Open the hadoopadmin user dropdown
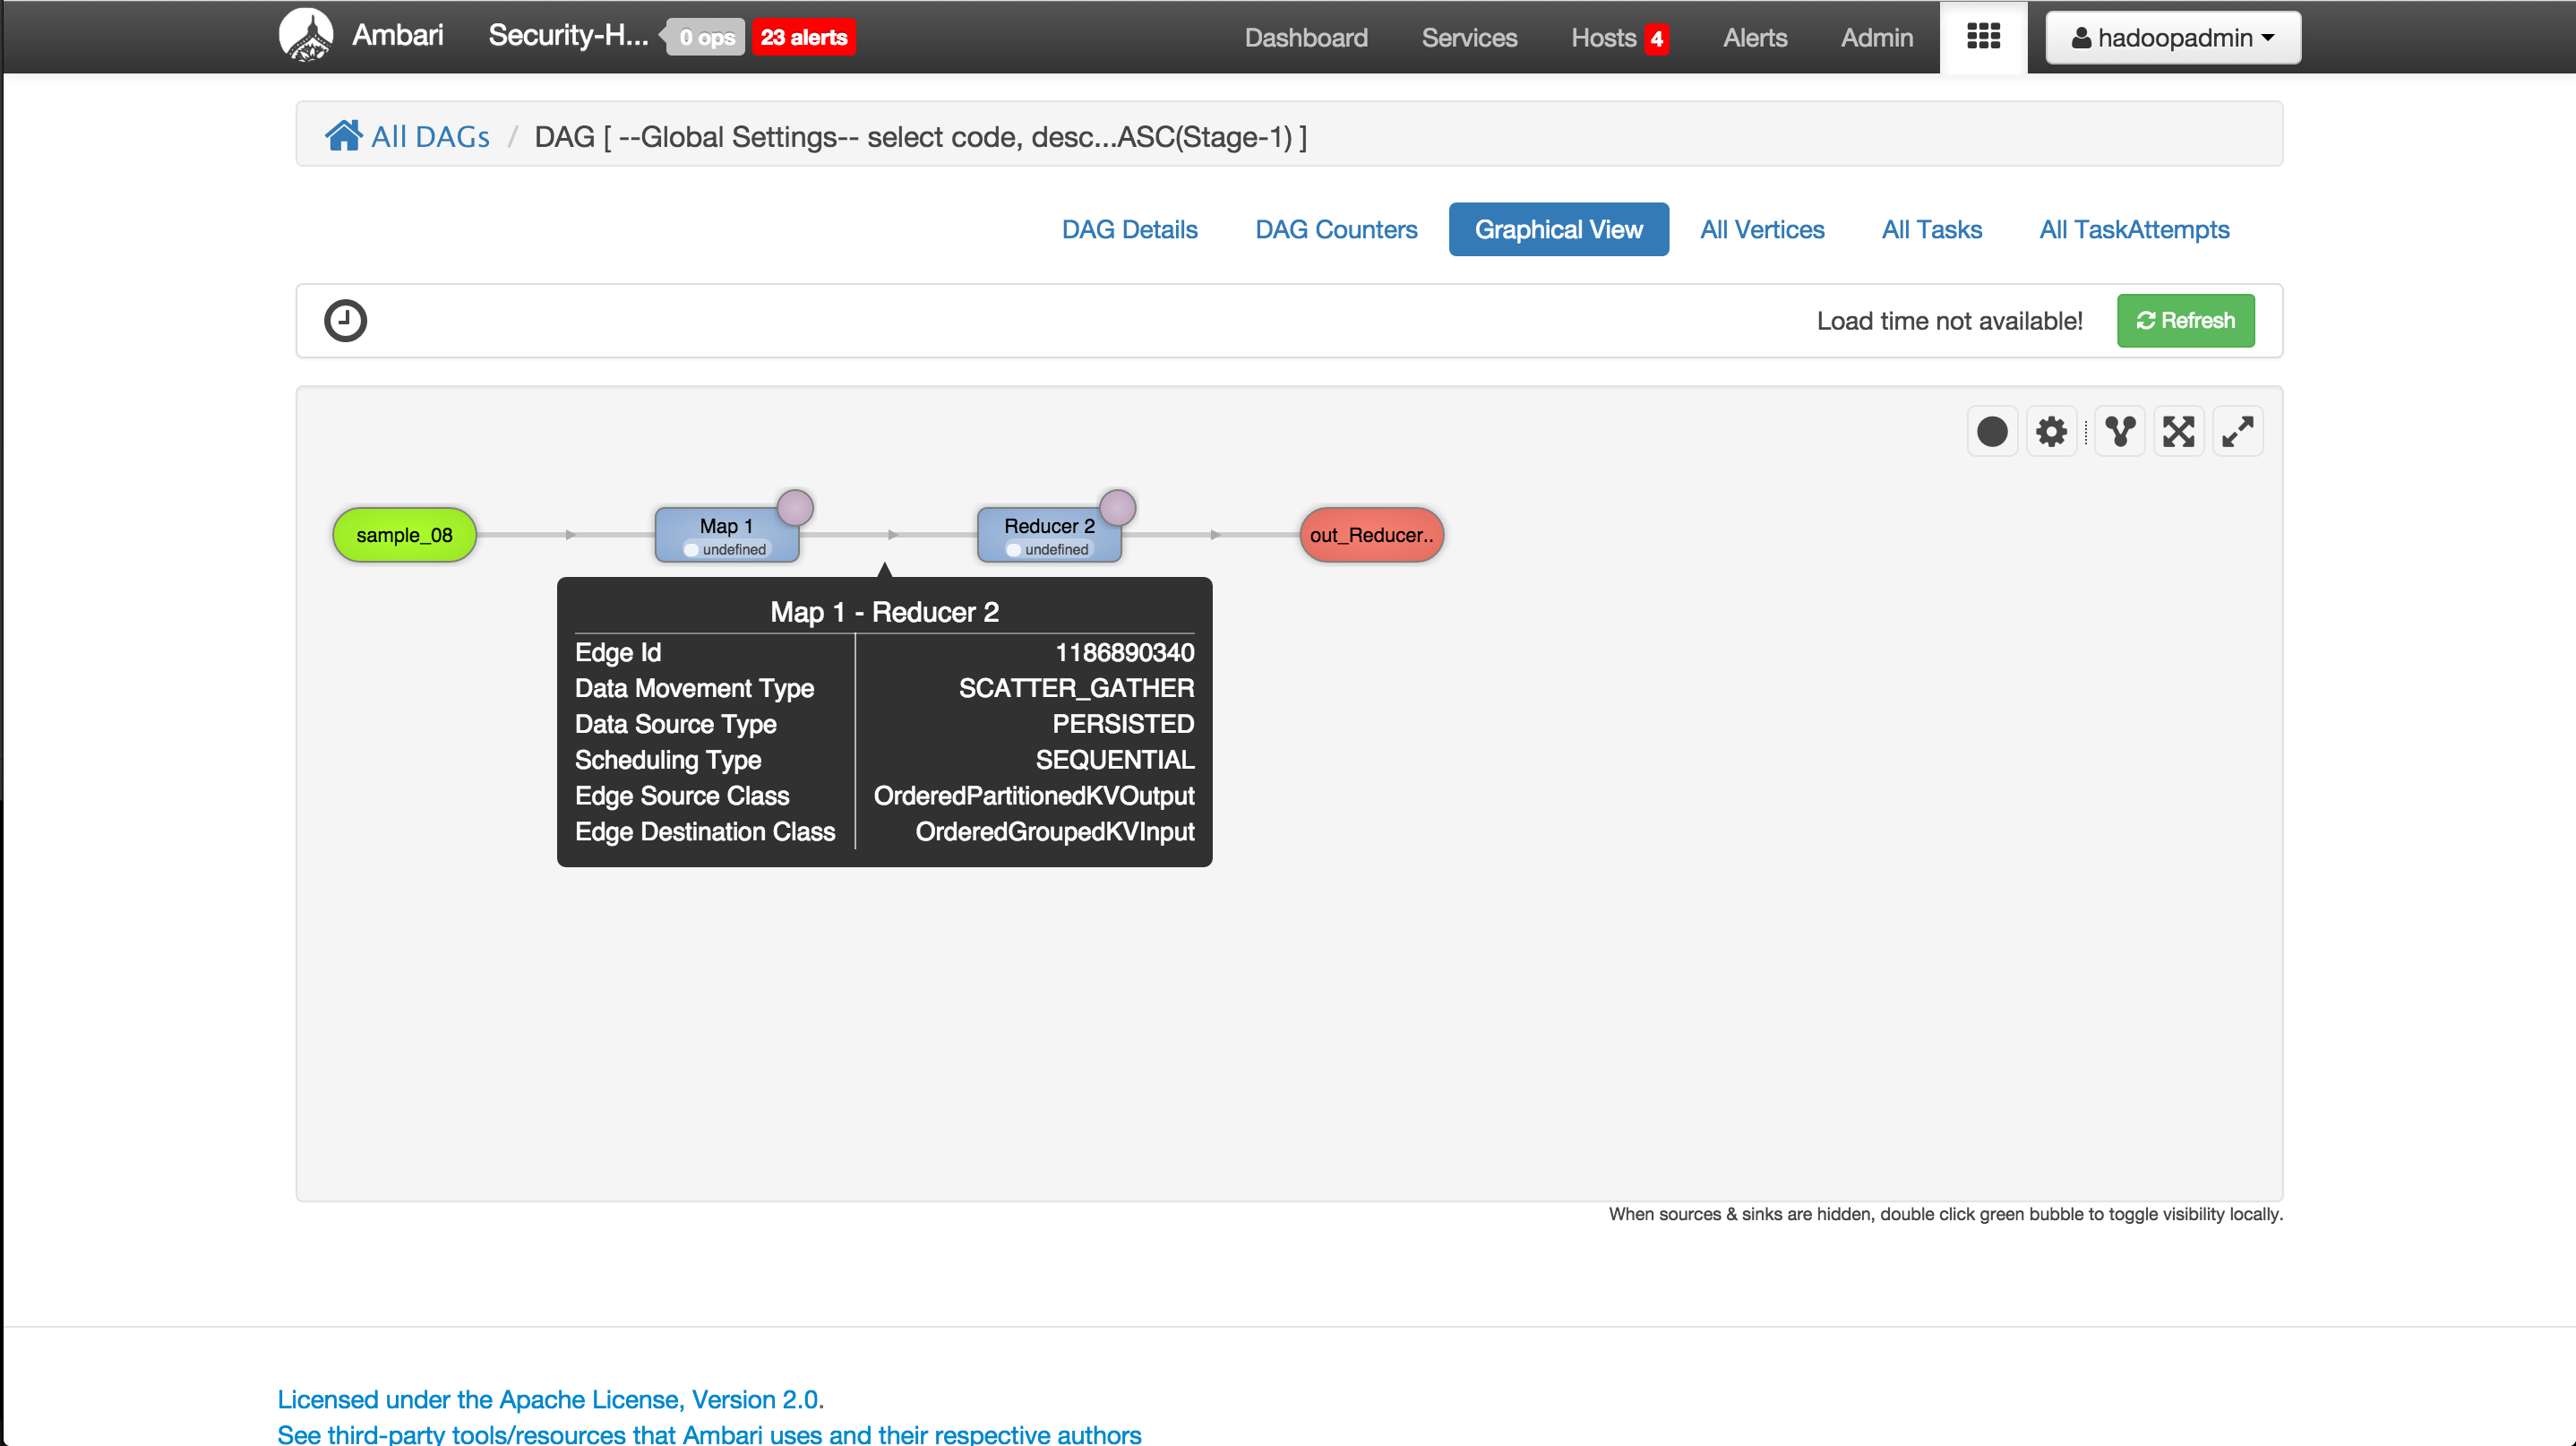Viewport: 2576px width, 1446px height. [2172, 38]
